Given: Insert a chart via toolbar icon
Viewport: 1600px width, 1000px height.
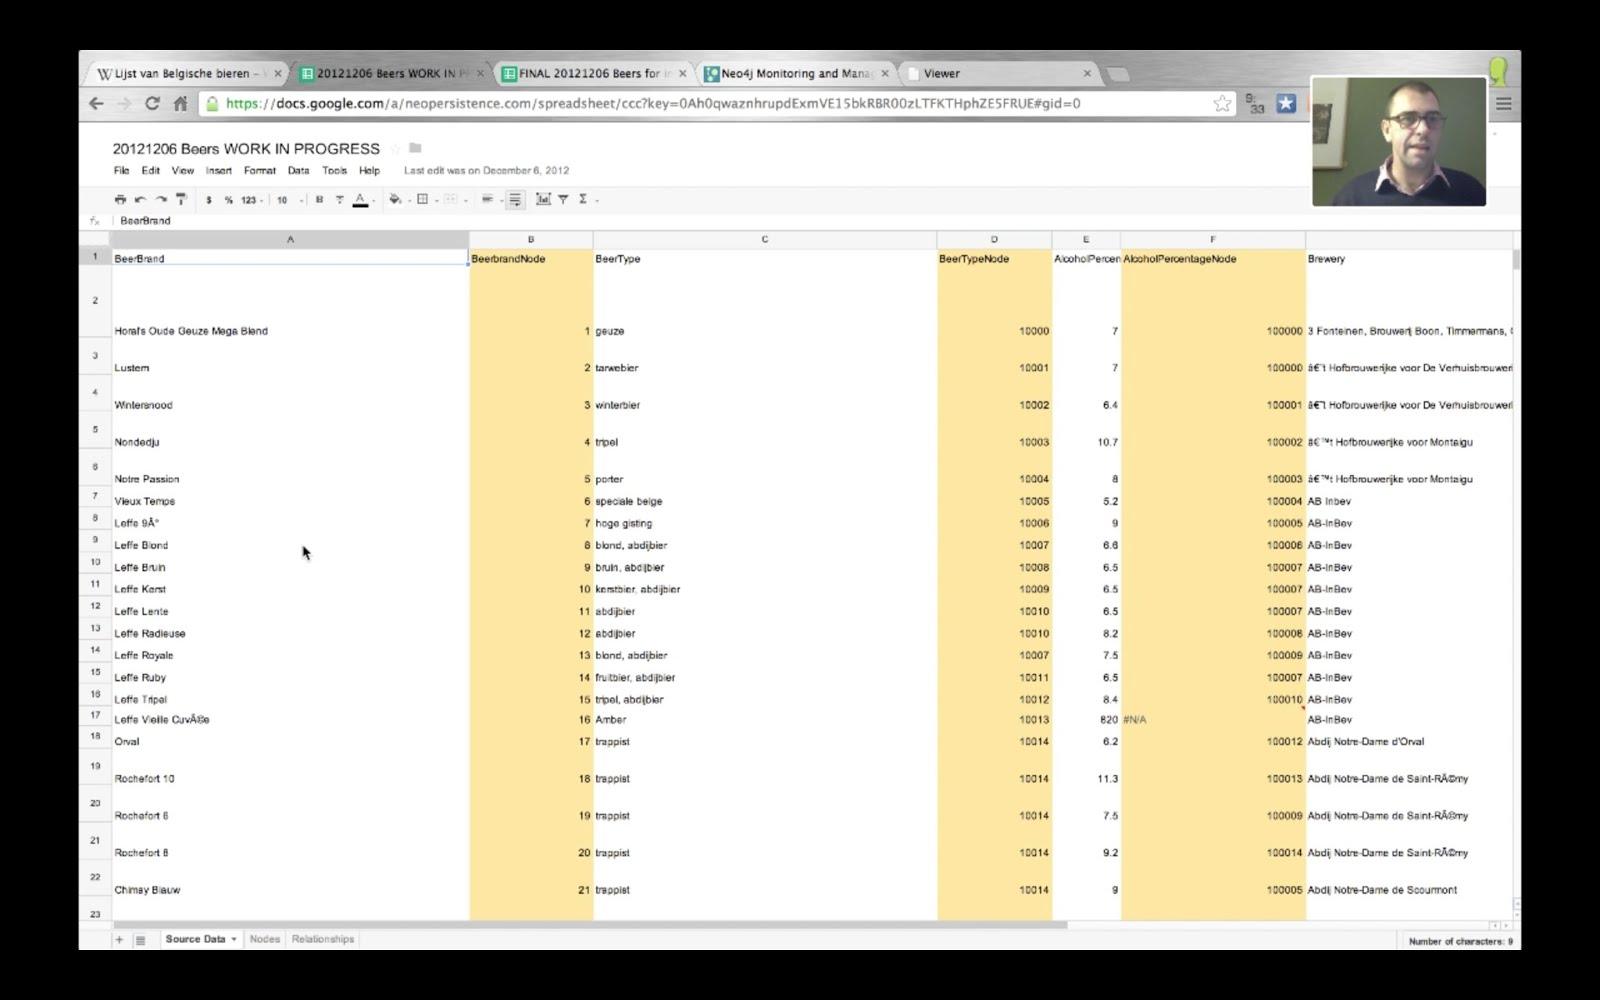Looking at the screenshot, I should coord(543,199).
